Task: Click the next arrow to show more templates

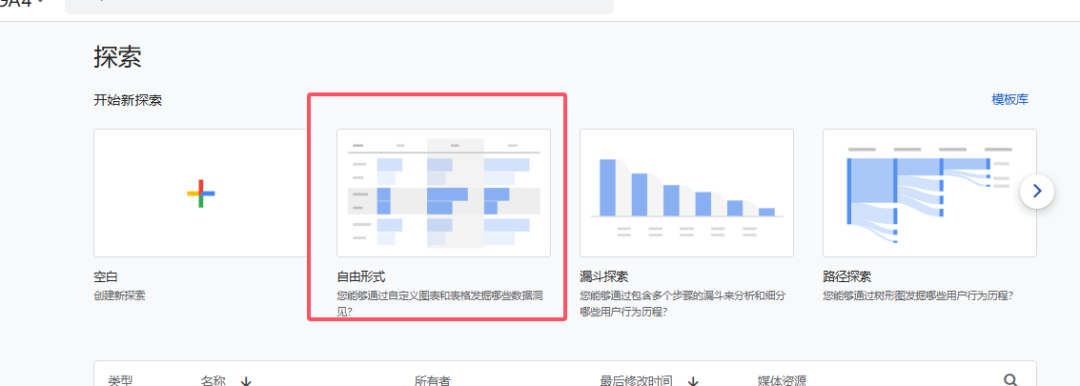Action: point(1037,191)
